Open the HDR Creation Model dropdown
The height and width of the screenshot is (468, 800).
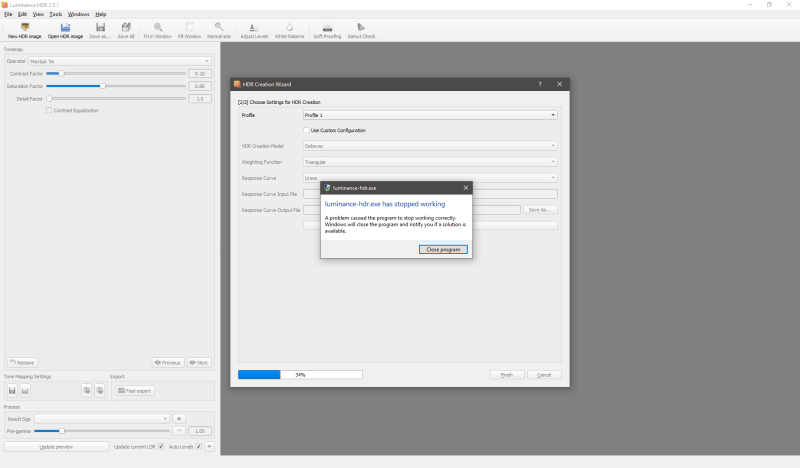coord(430,146)
